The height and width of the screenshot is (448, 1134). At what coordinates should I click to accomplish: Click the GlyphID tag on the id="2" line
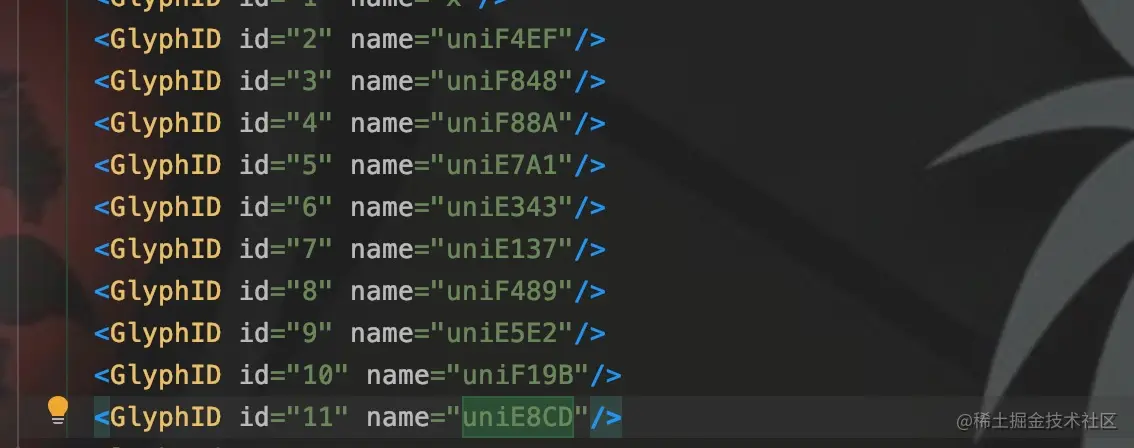pos(166,39)
